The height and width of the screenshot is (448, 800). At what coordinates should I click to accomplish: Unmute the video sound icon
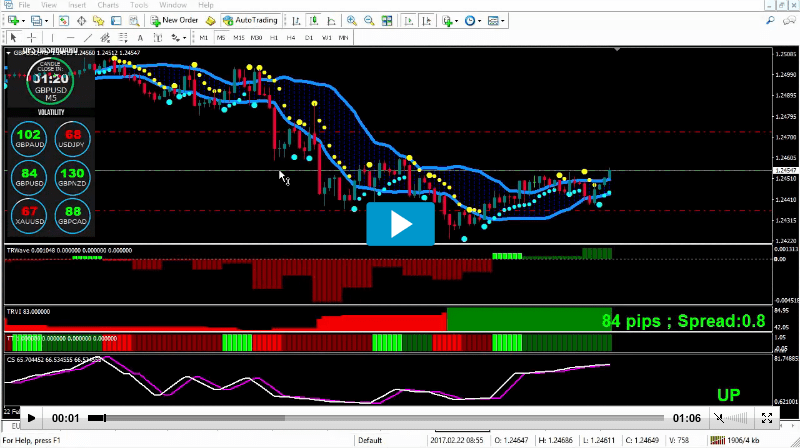[719, 418]
